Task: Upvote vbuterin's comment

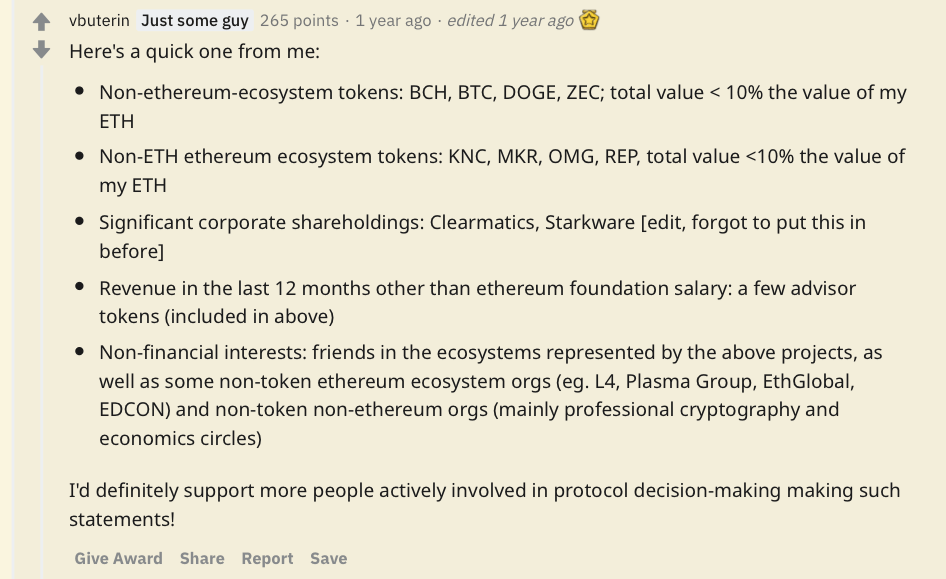Action: pos(41,21)
